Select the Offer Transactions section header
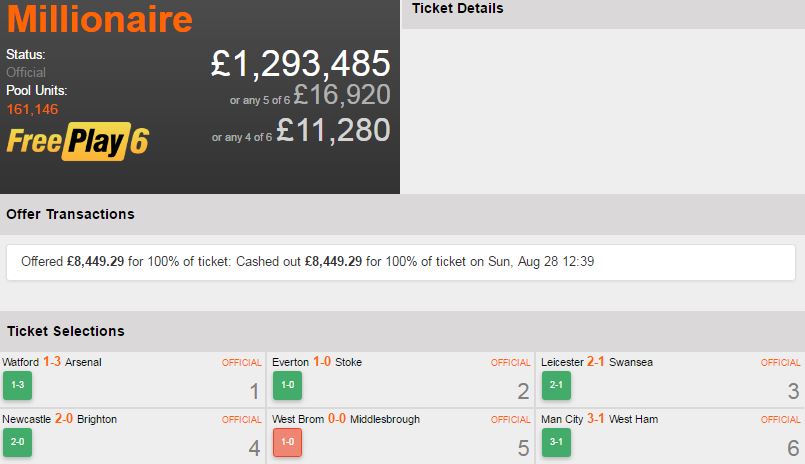 (70, 214)
